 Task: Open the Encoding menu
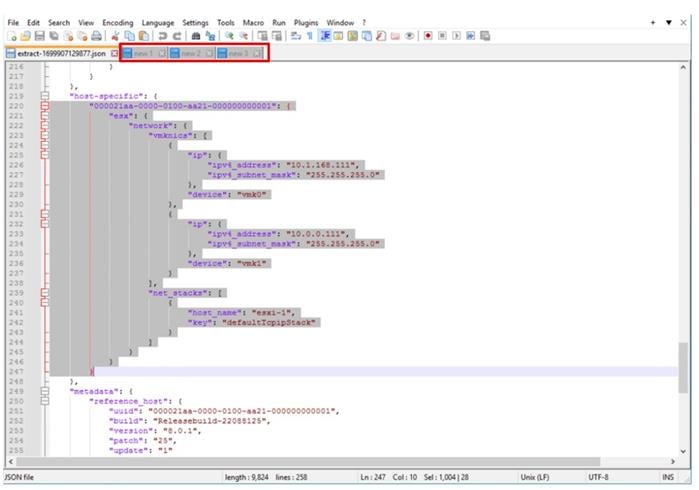tap(118, 22)
